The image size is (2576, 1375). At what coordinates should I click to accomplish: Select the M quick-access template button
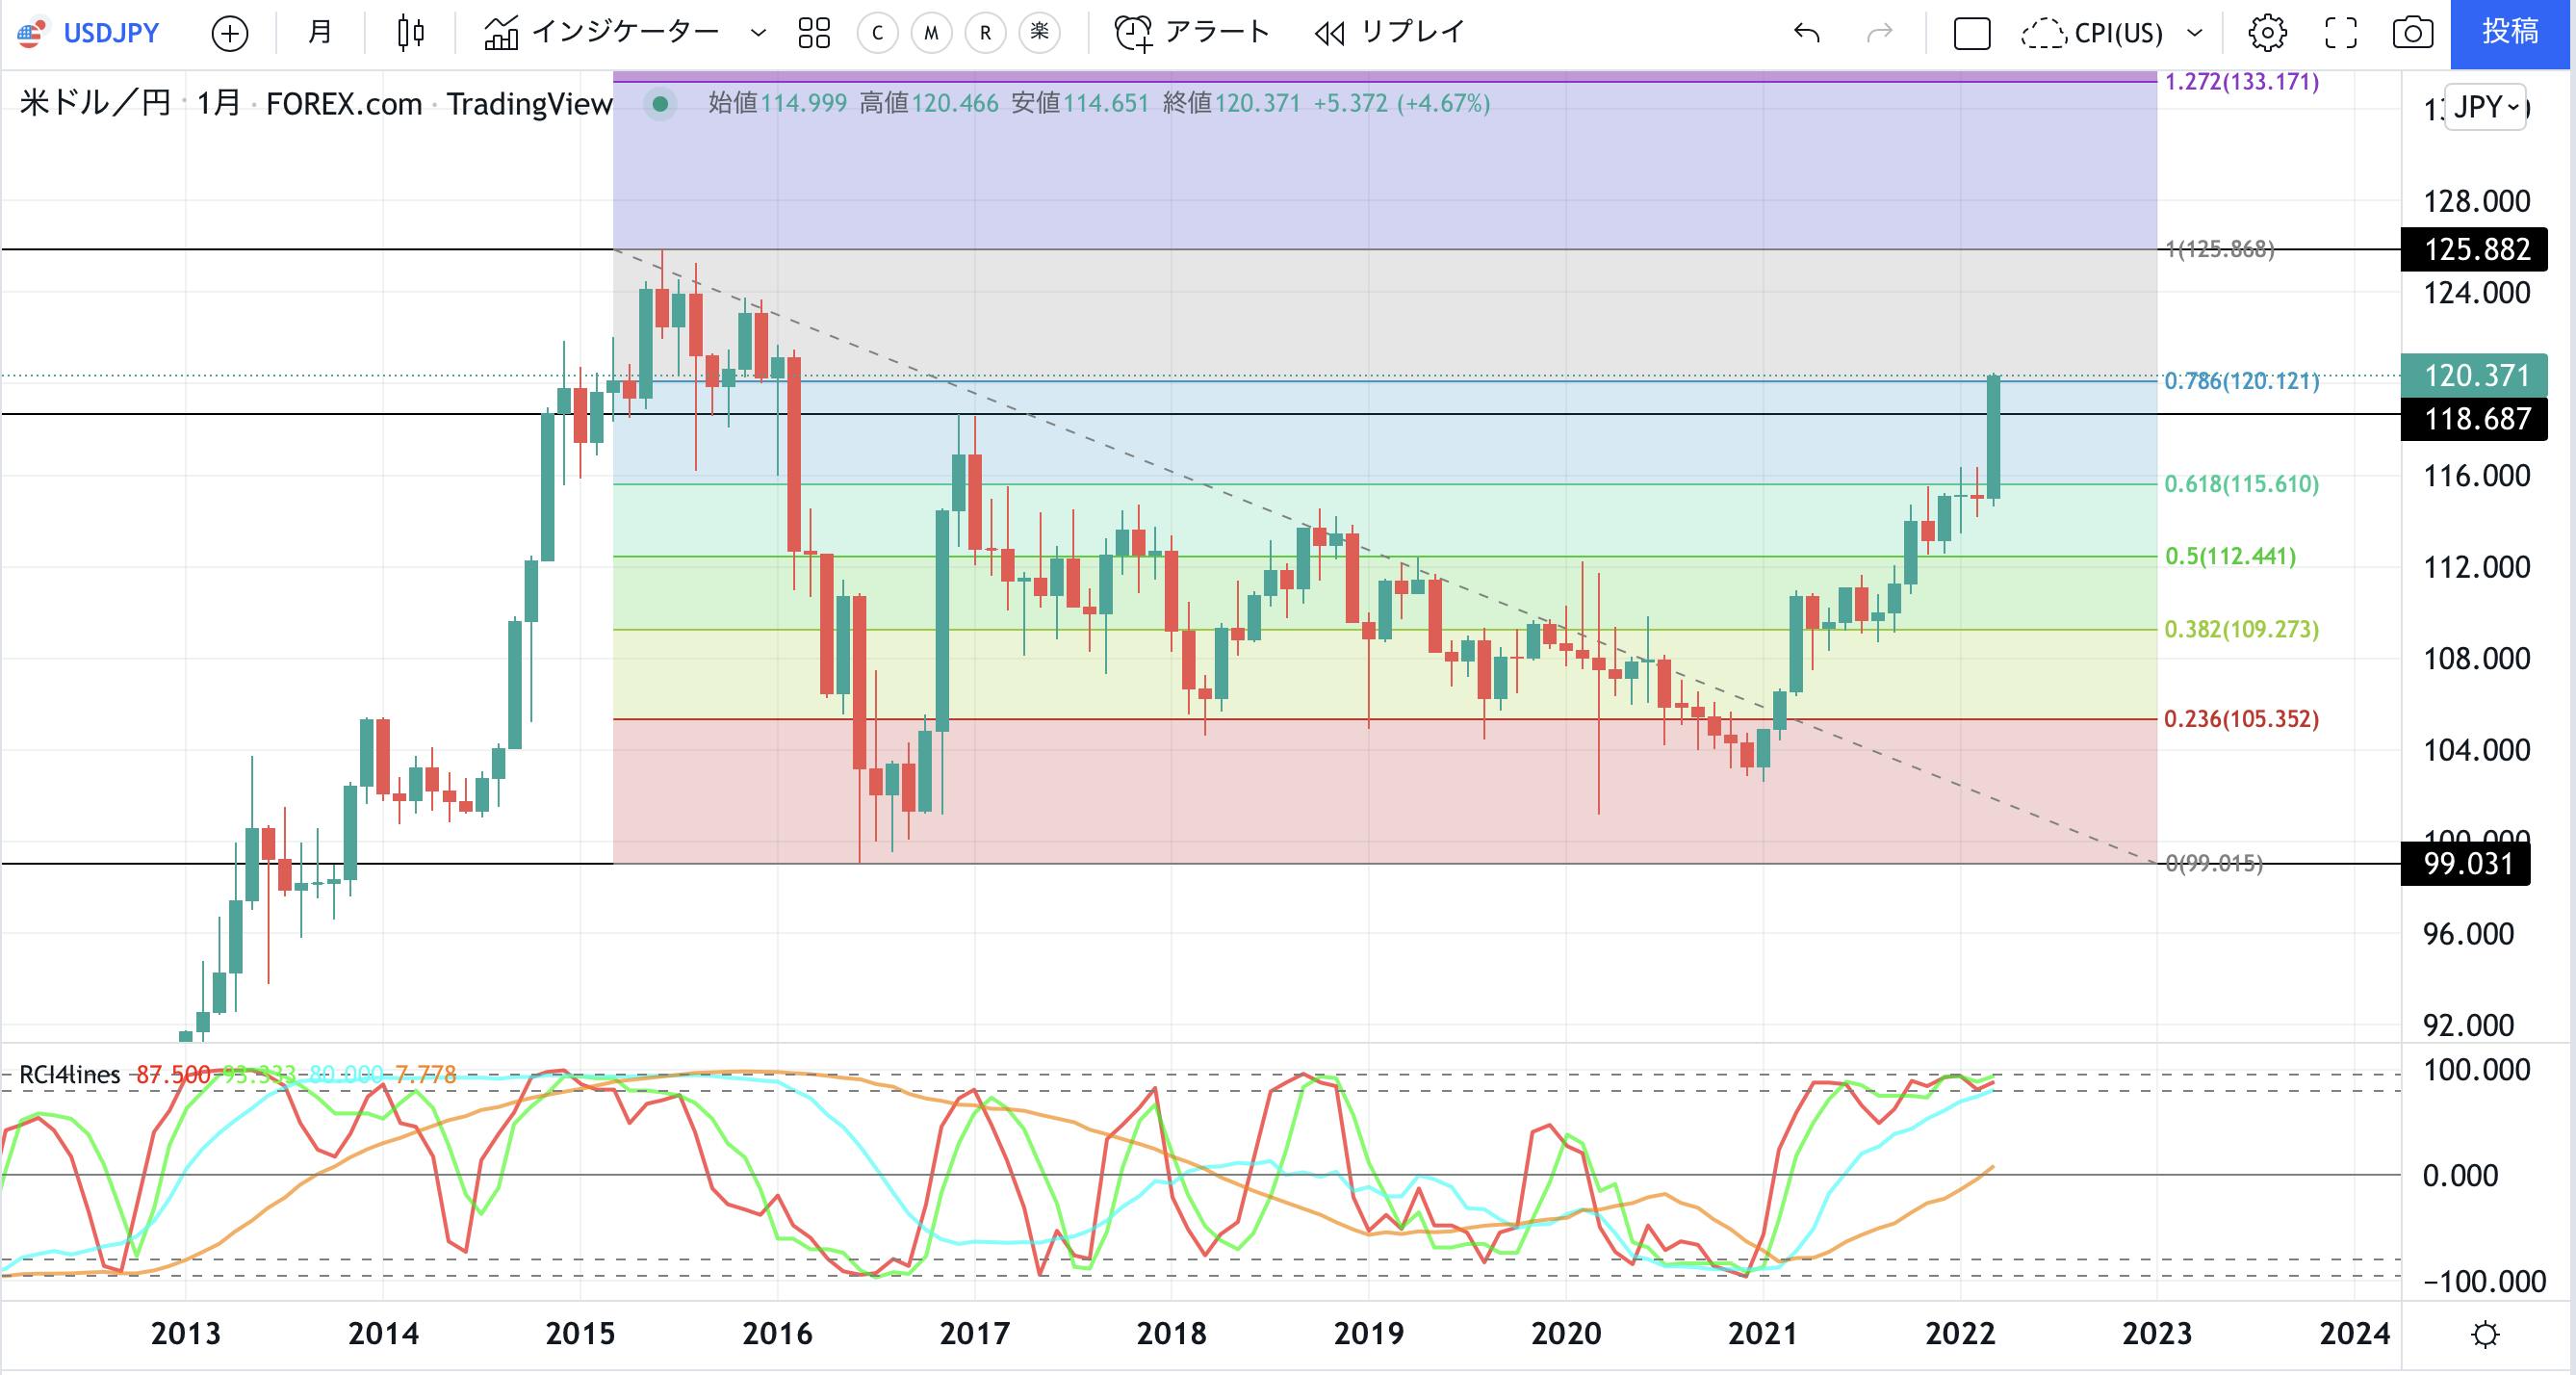click(931, 33)
